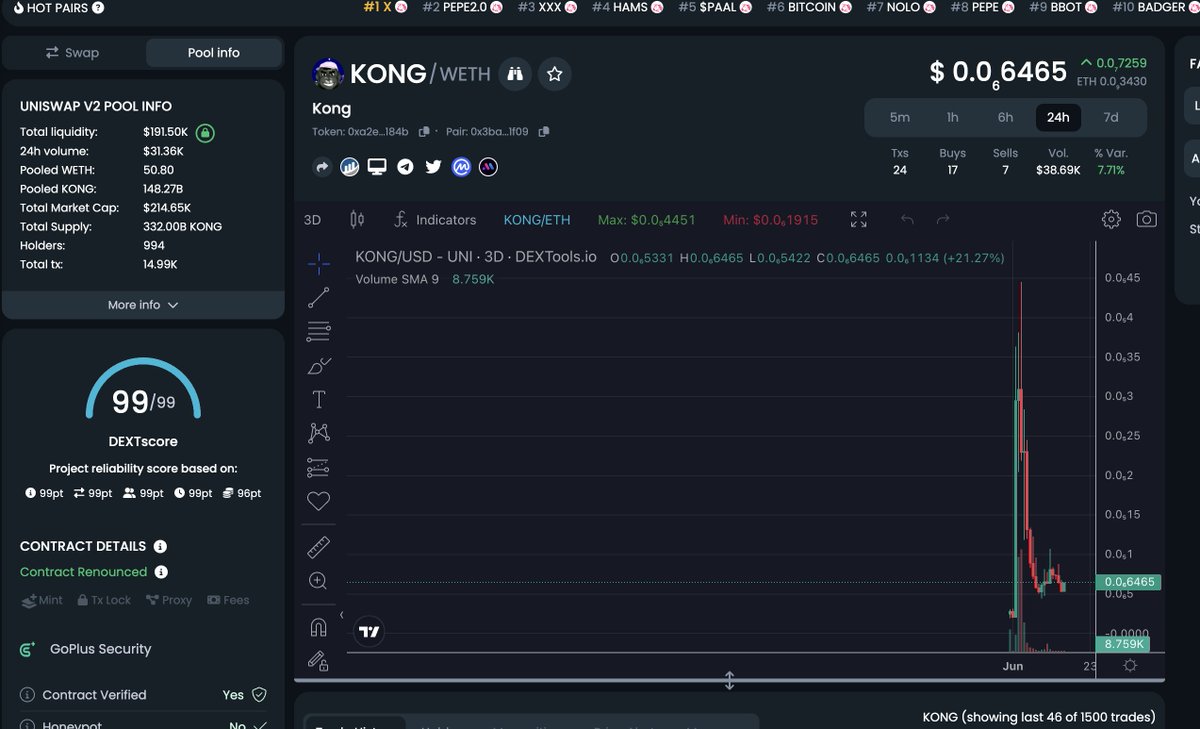Open candlestick chart style selector
1200x729 pixels.
click(358, 220)
